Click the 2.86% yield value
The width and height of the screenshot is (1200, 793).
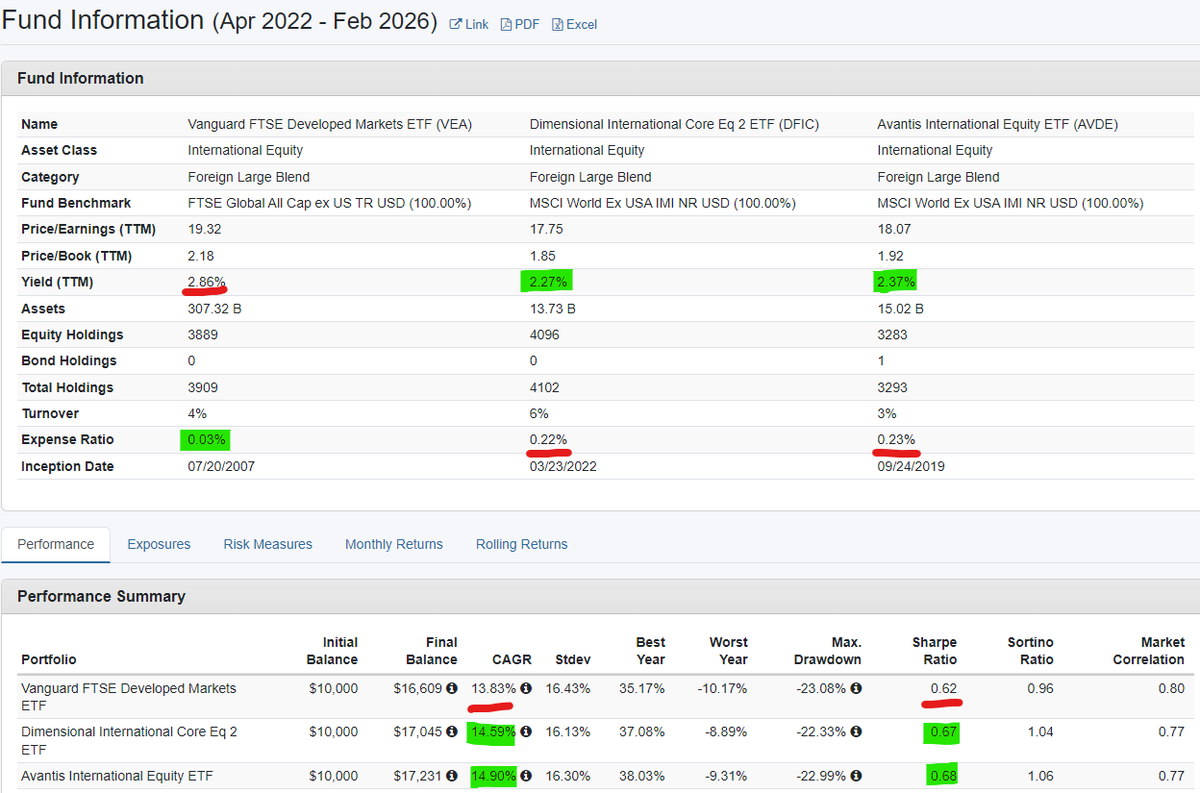[x=207, y=282]
